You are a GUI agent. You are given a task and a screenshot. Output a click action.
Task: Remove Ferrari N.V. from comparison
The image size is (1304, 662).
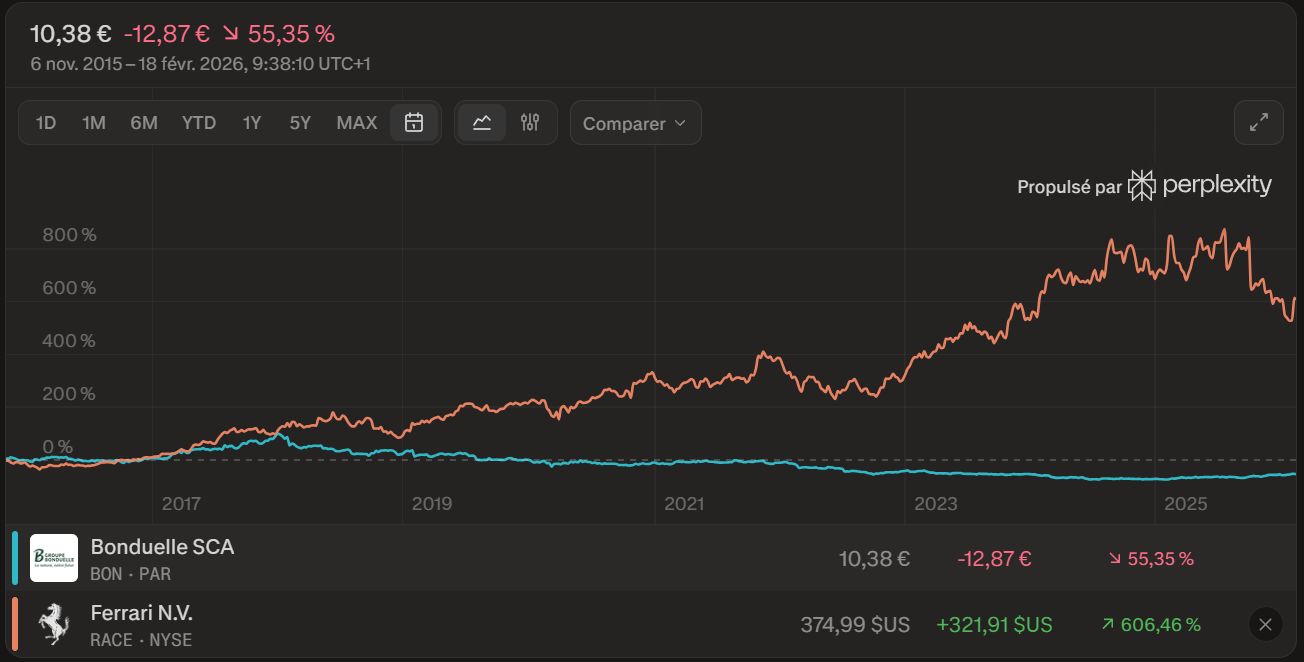[1265, 625]
